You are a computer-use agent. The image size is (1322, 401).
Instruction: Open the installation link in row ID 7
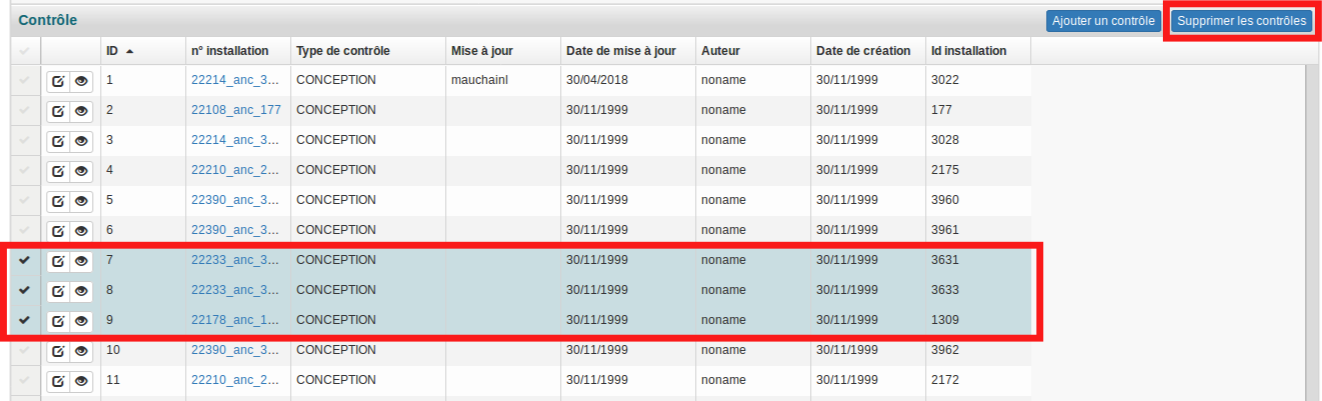point(235,260)
